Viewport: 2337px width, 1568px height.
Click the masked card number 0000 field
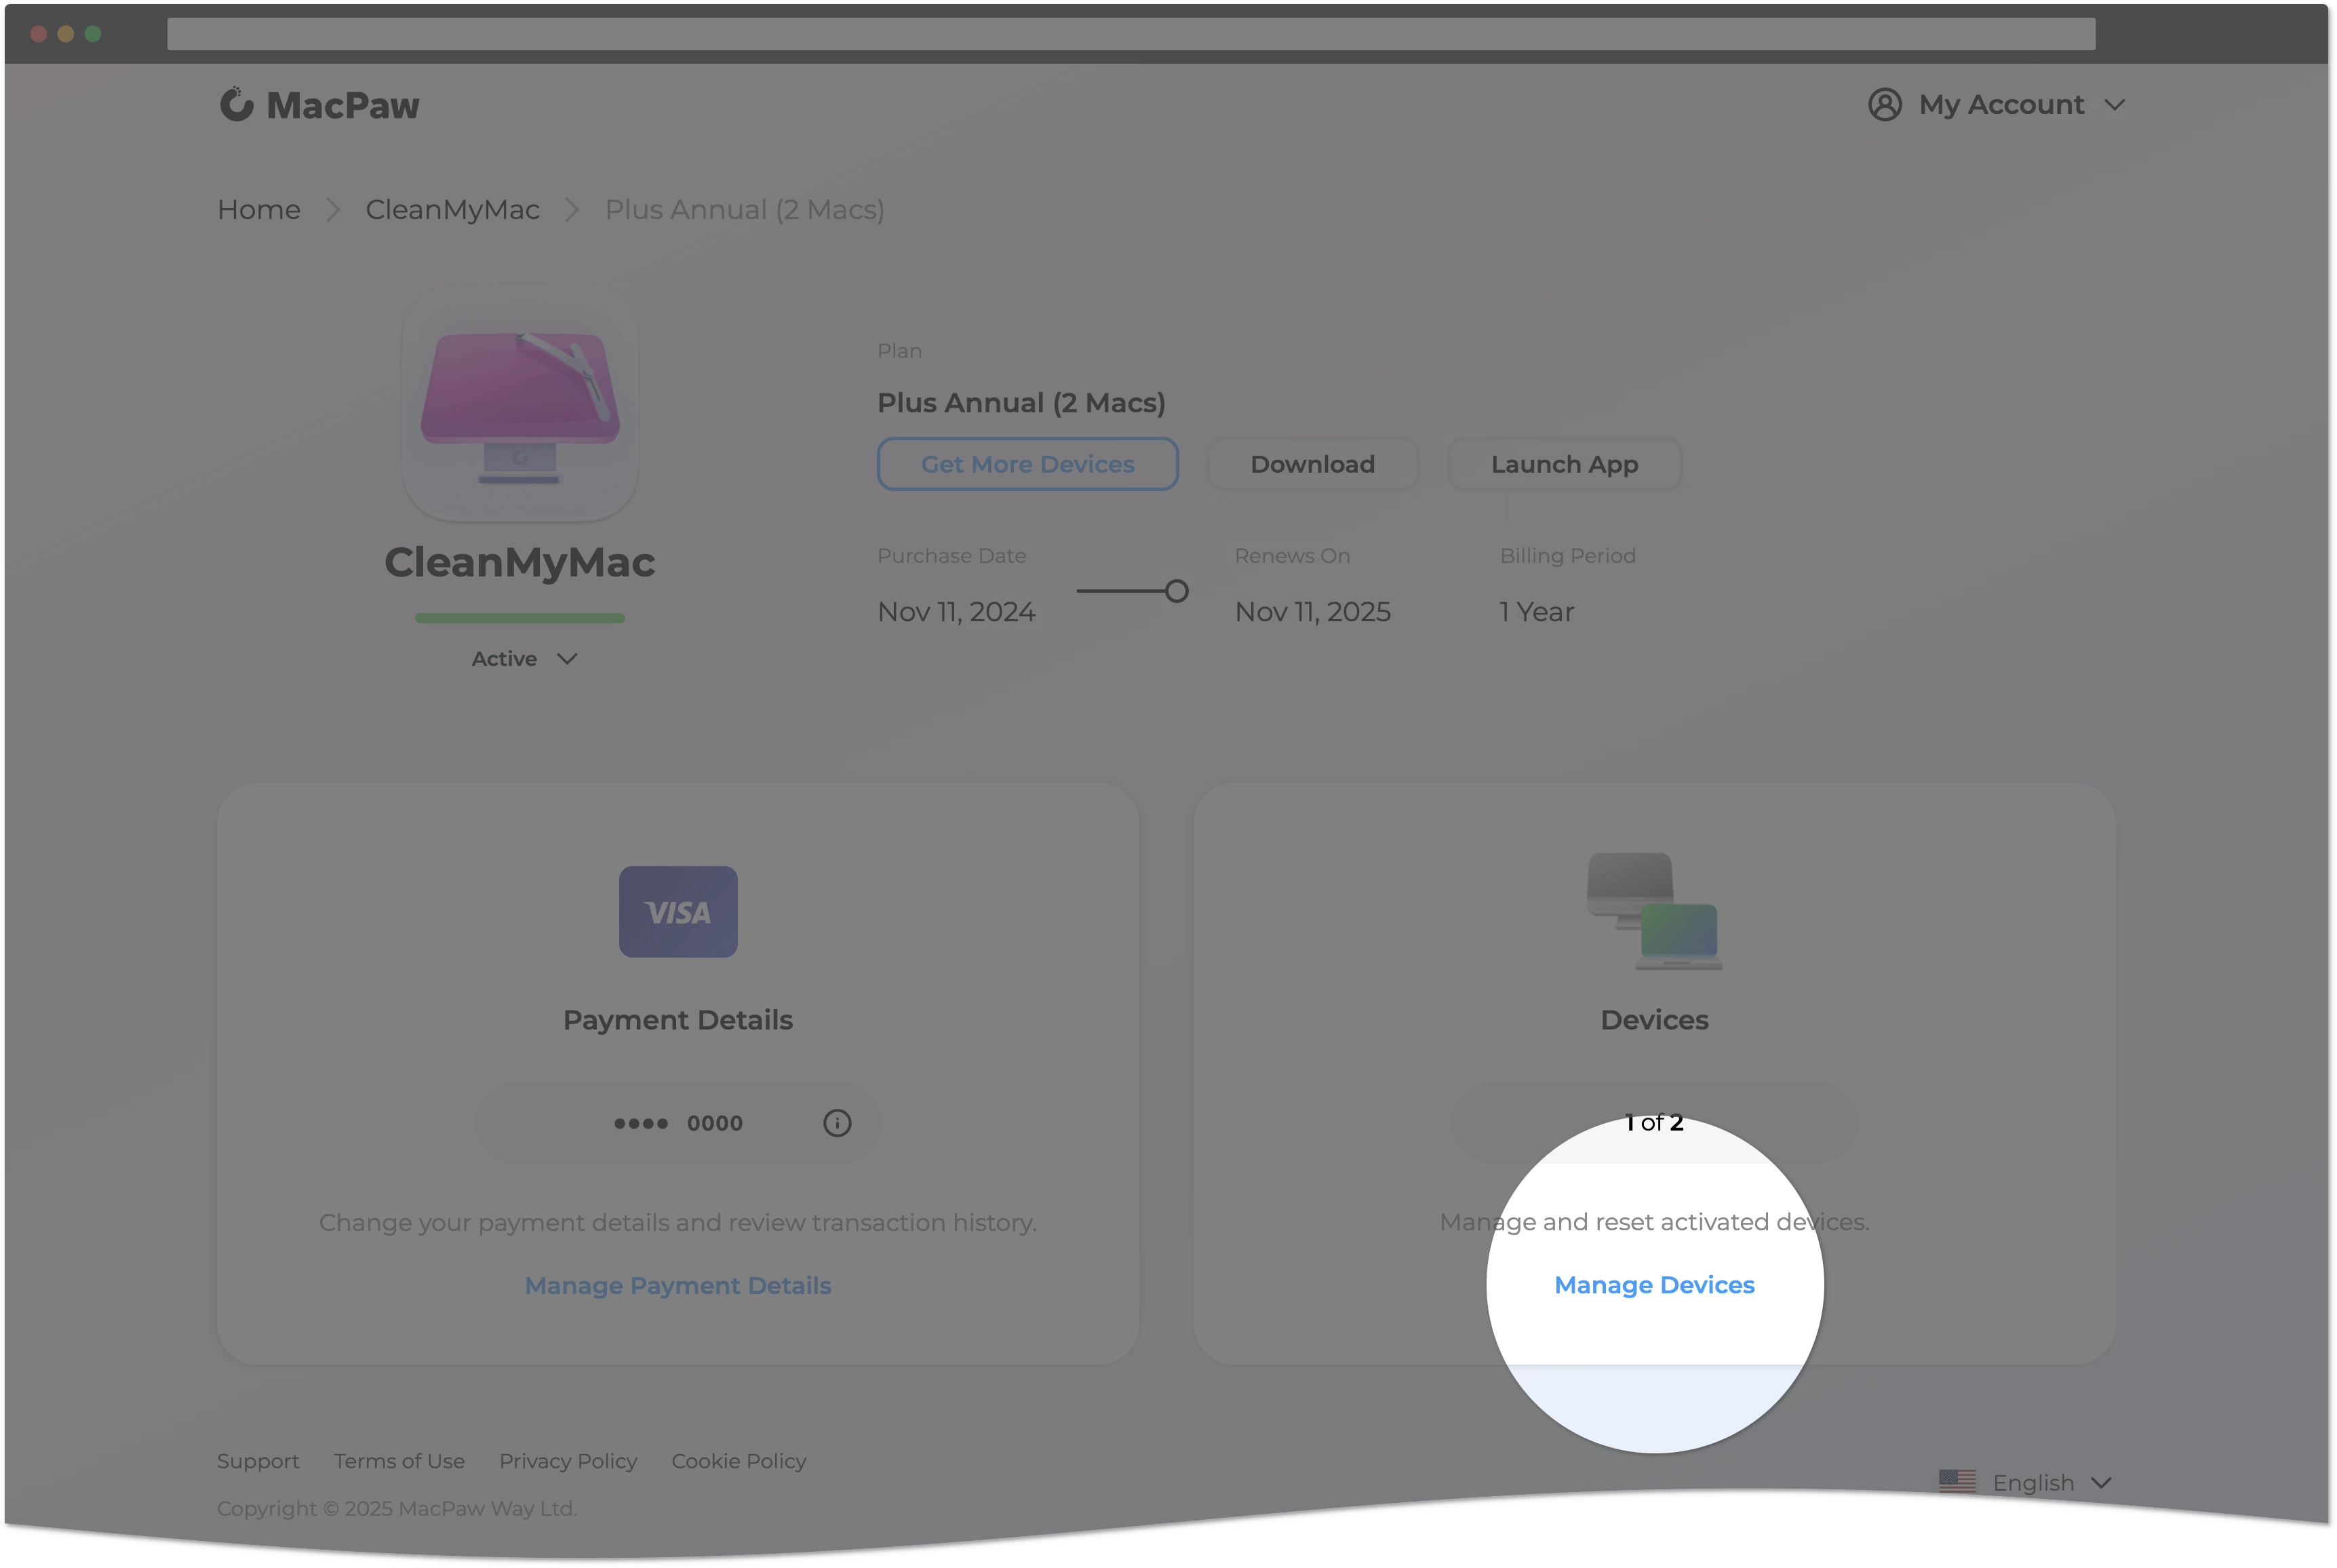(x=678, y=1123)
